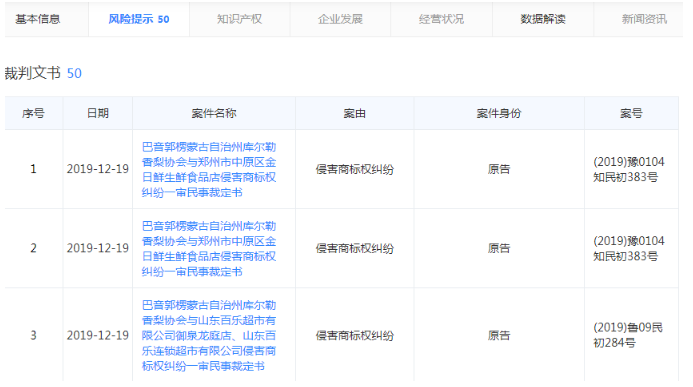Select date 2019-12-19 in row 3
This screenshot has height=387, width=693.
pyautogui.click(x=98, y=336)
